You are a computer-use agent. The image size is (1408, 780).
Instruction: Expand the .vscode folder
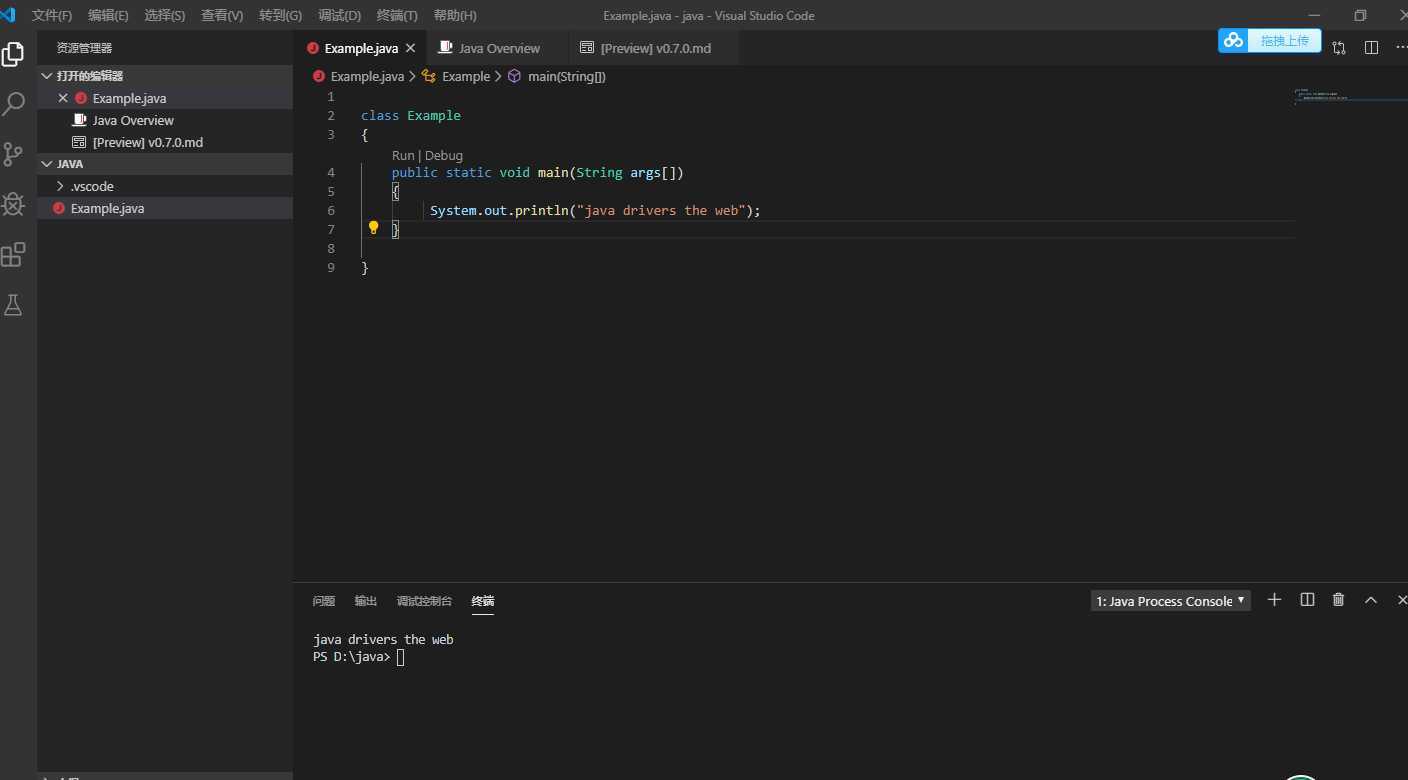pyautogui.click(x=165, y=186)
